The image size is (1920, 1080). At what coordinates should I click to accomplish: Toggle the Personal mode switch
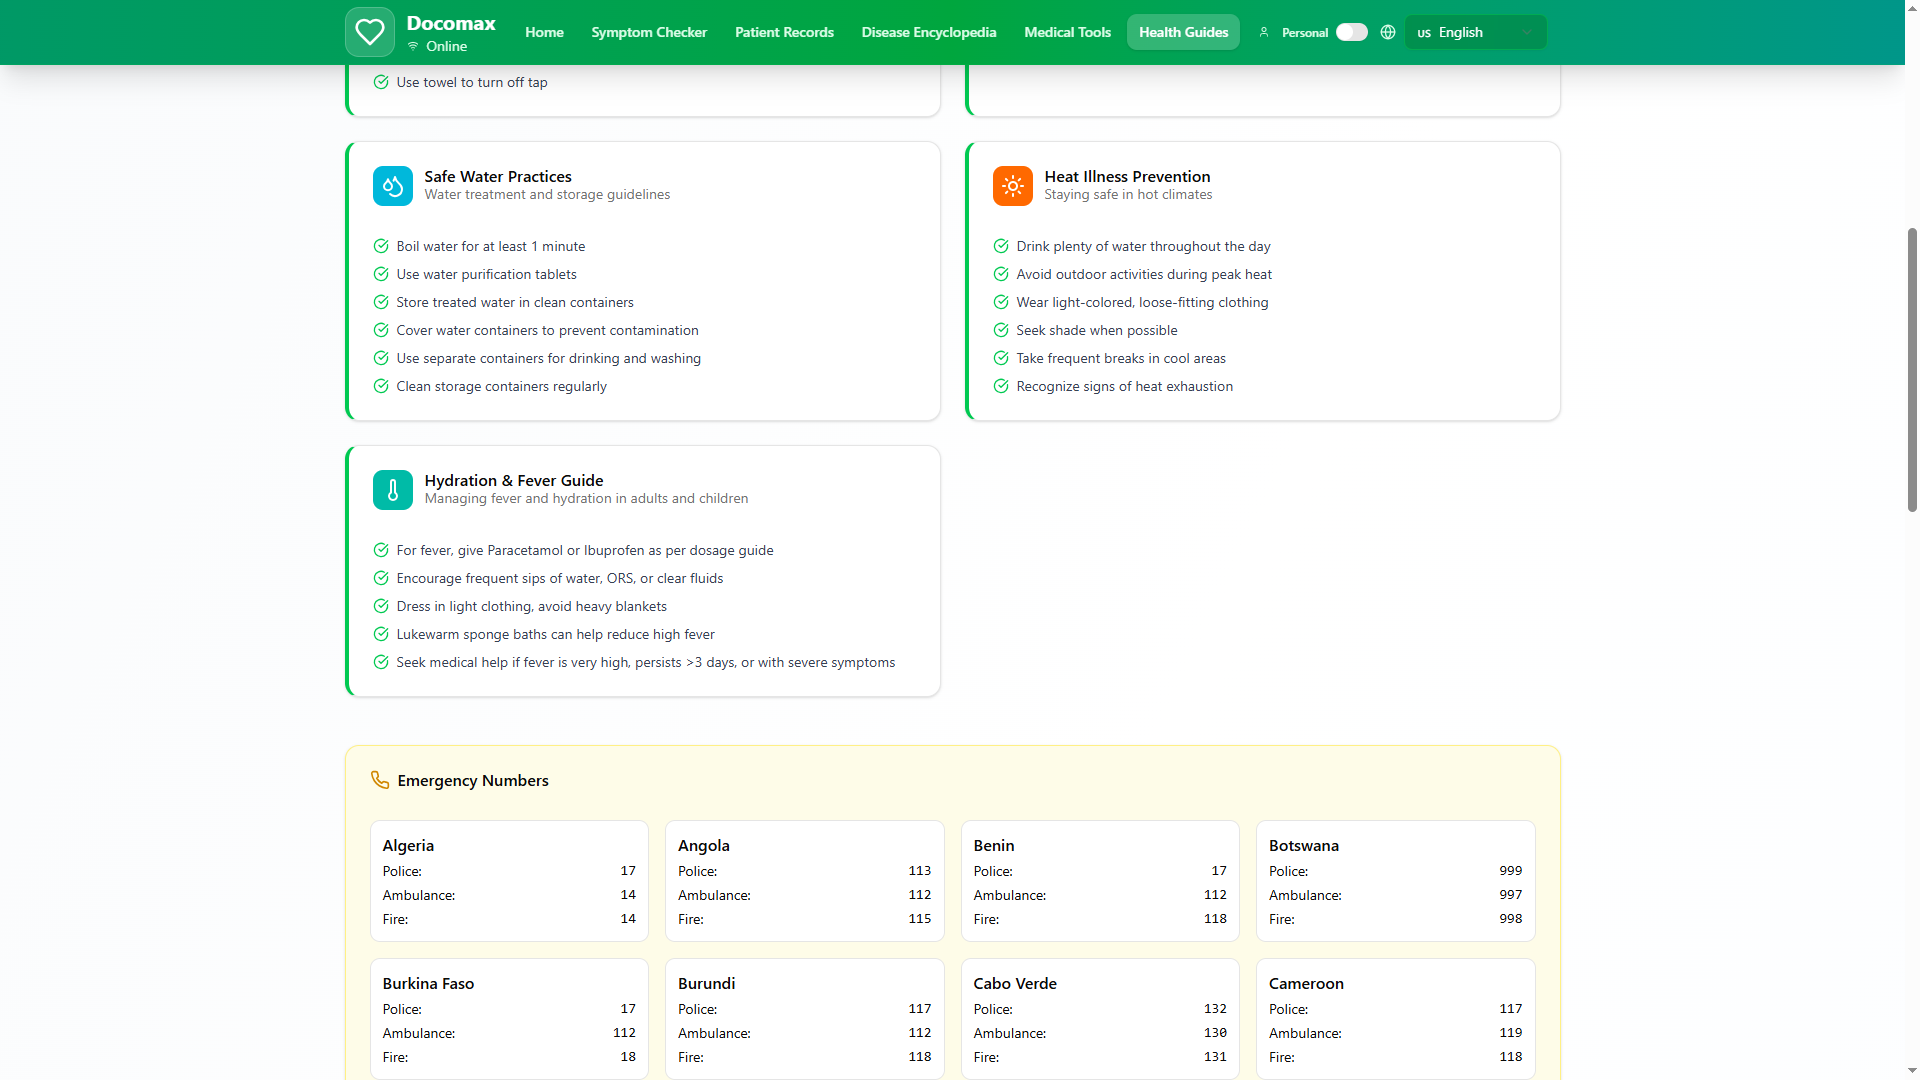click(x=1351, y=32)
